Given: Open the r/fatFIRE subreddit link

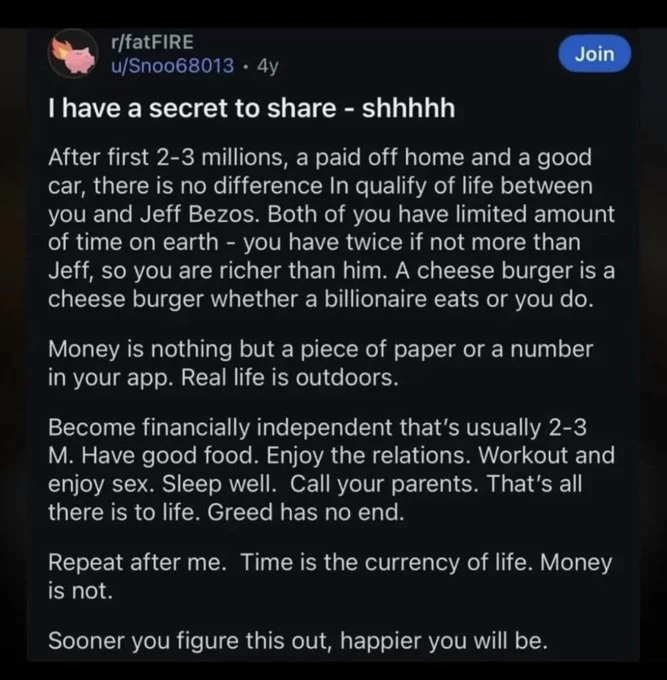Looking at the screenshot, I should tap(152, 42).
